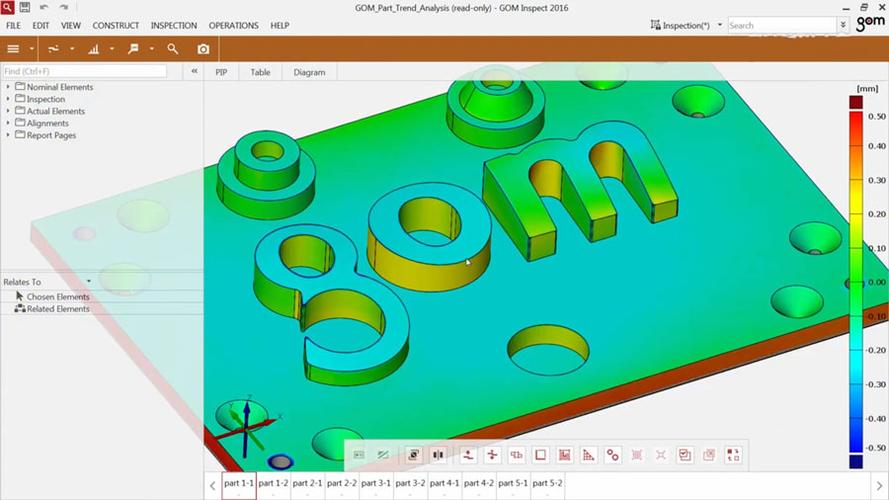Expand the search options double chevron

pyautogui.click(x=843, y=25)
